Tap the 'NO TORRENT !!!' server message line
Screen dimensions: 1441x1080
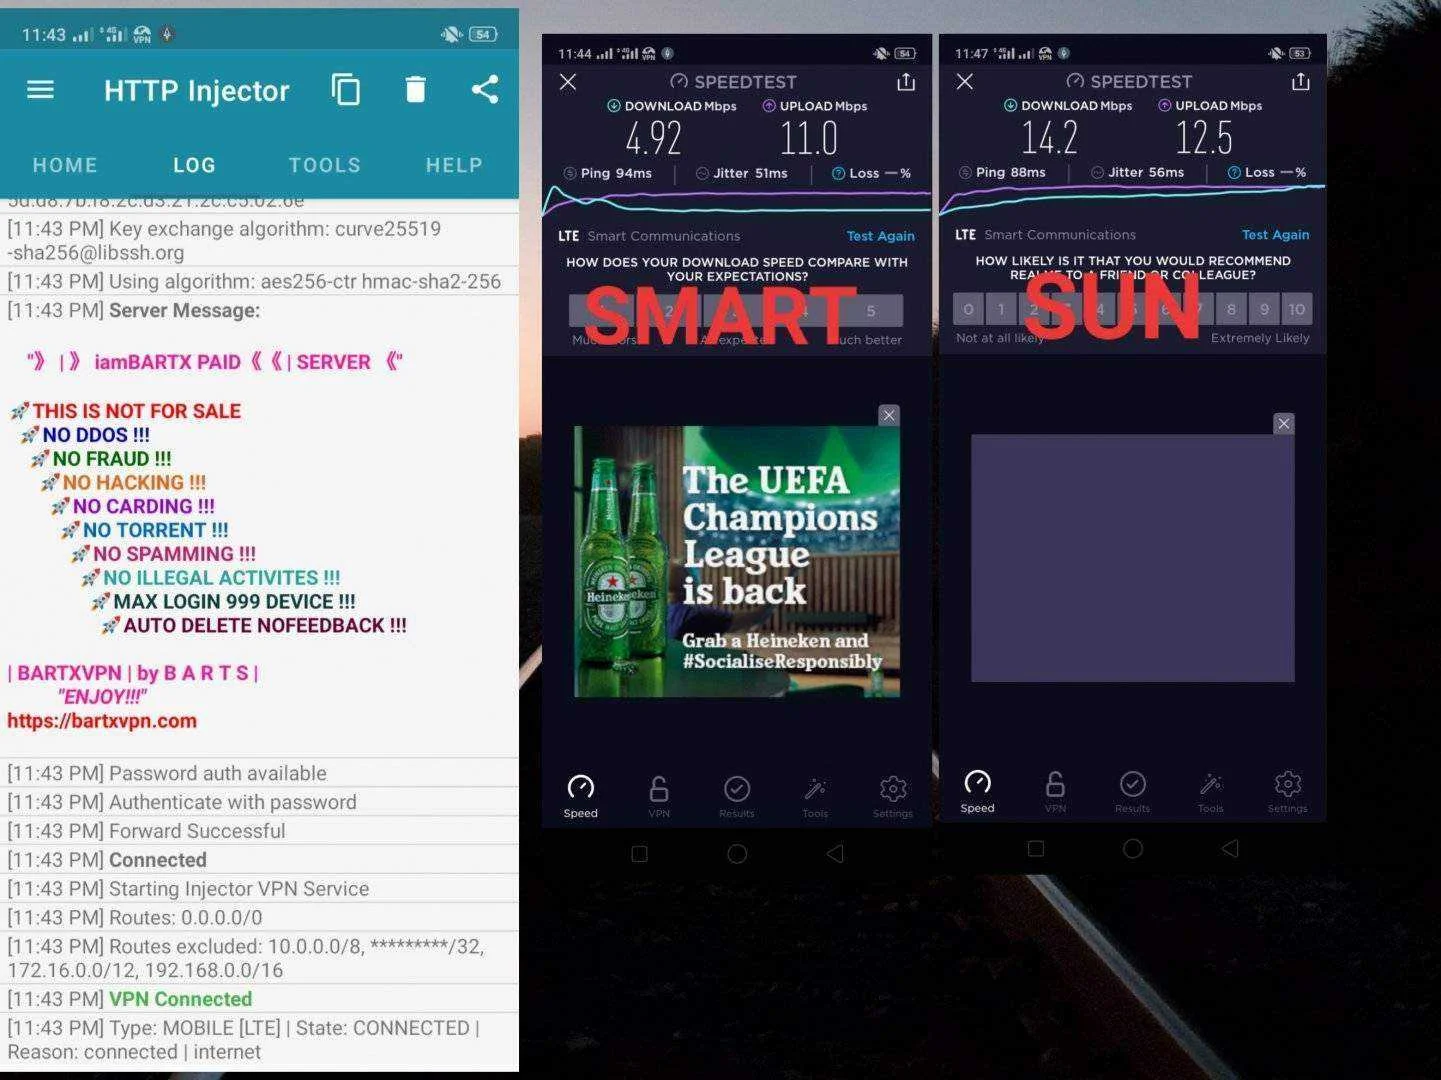pos(145,530)
